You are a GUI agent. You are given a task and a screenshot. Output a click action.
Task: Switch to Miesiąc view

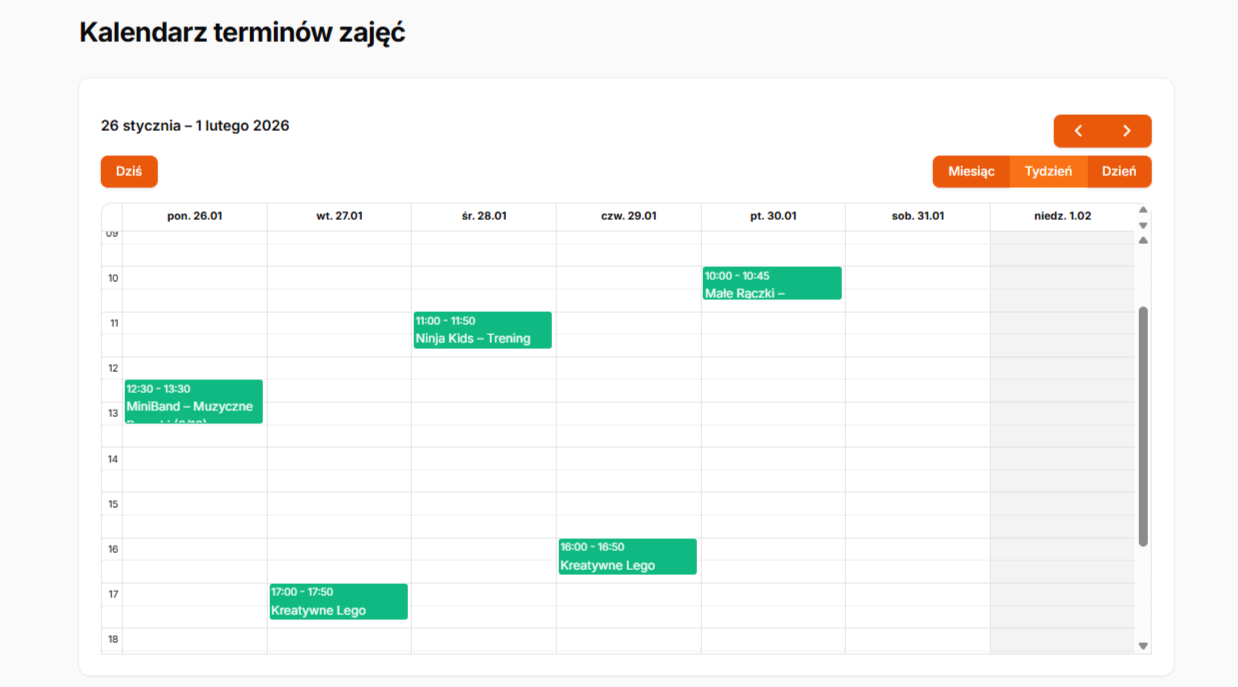(971, 171)
